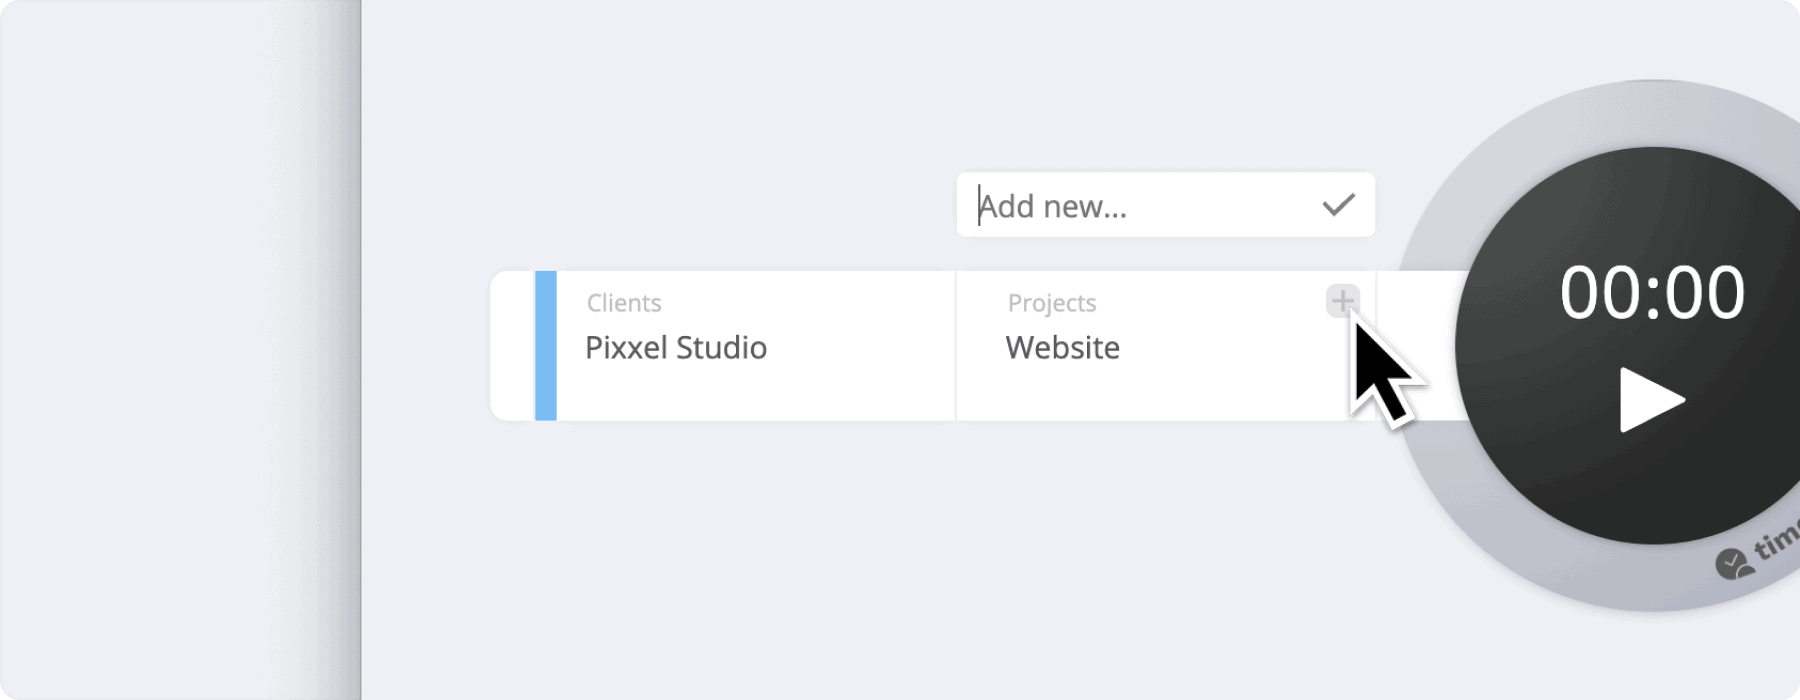The height and width of the screenshot is (700, 1800).
Task: Select the blue color bar beside Clients
Action: (x=546, y=345)
